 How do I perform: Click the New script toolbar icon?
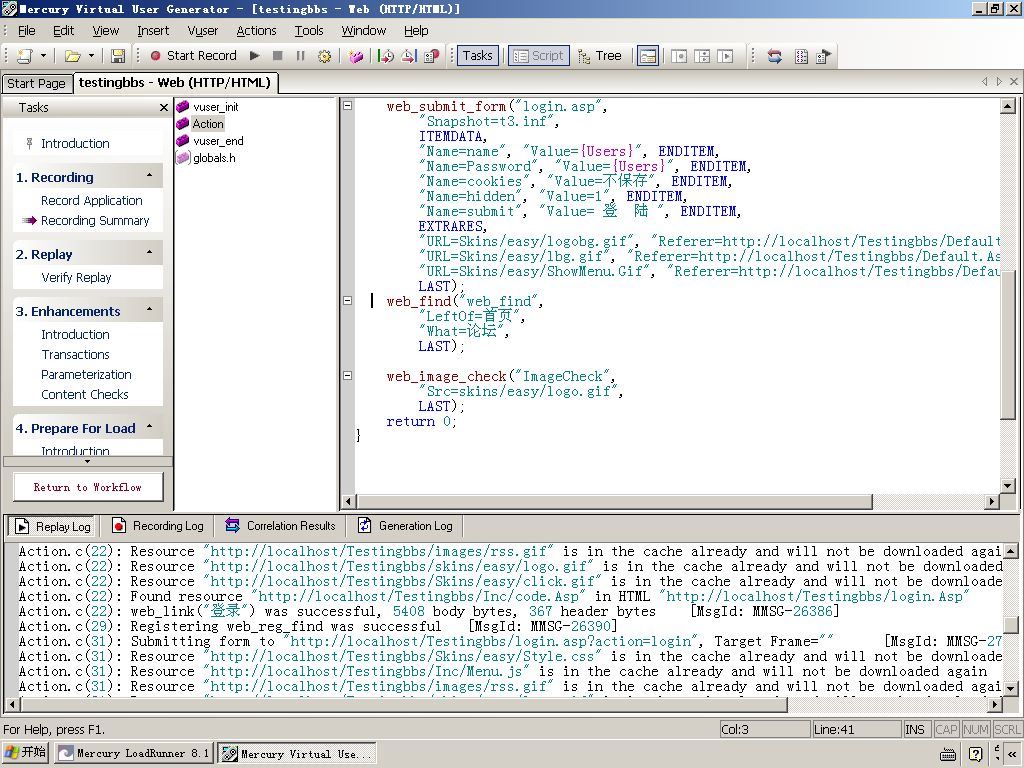tap(25, 56)
